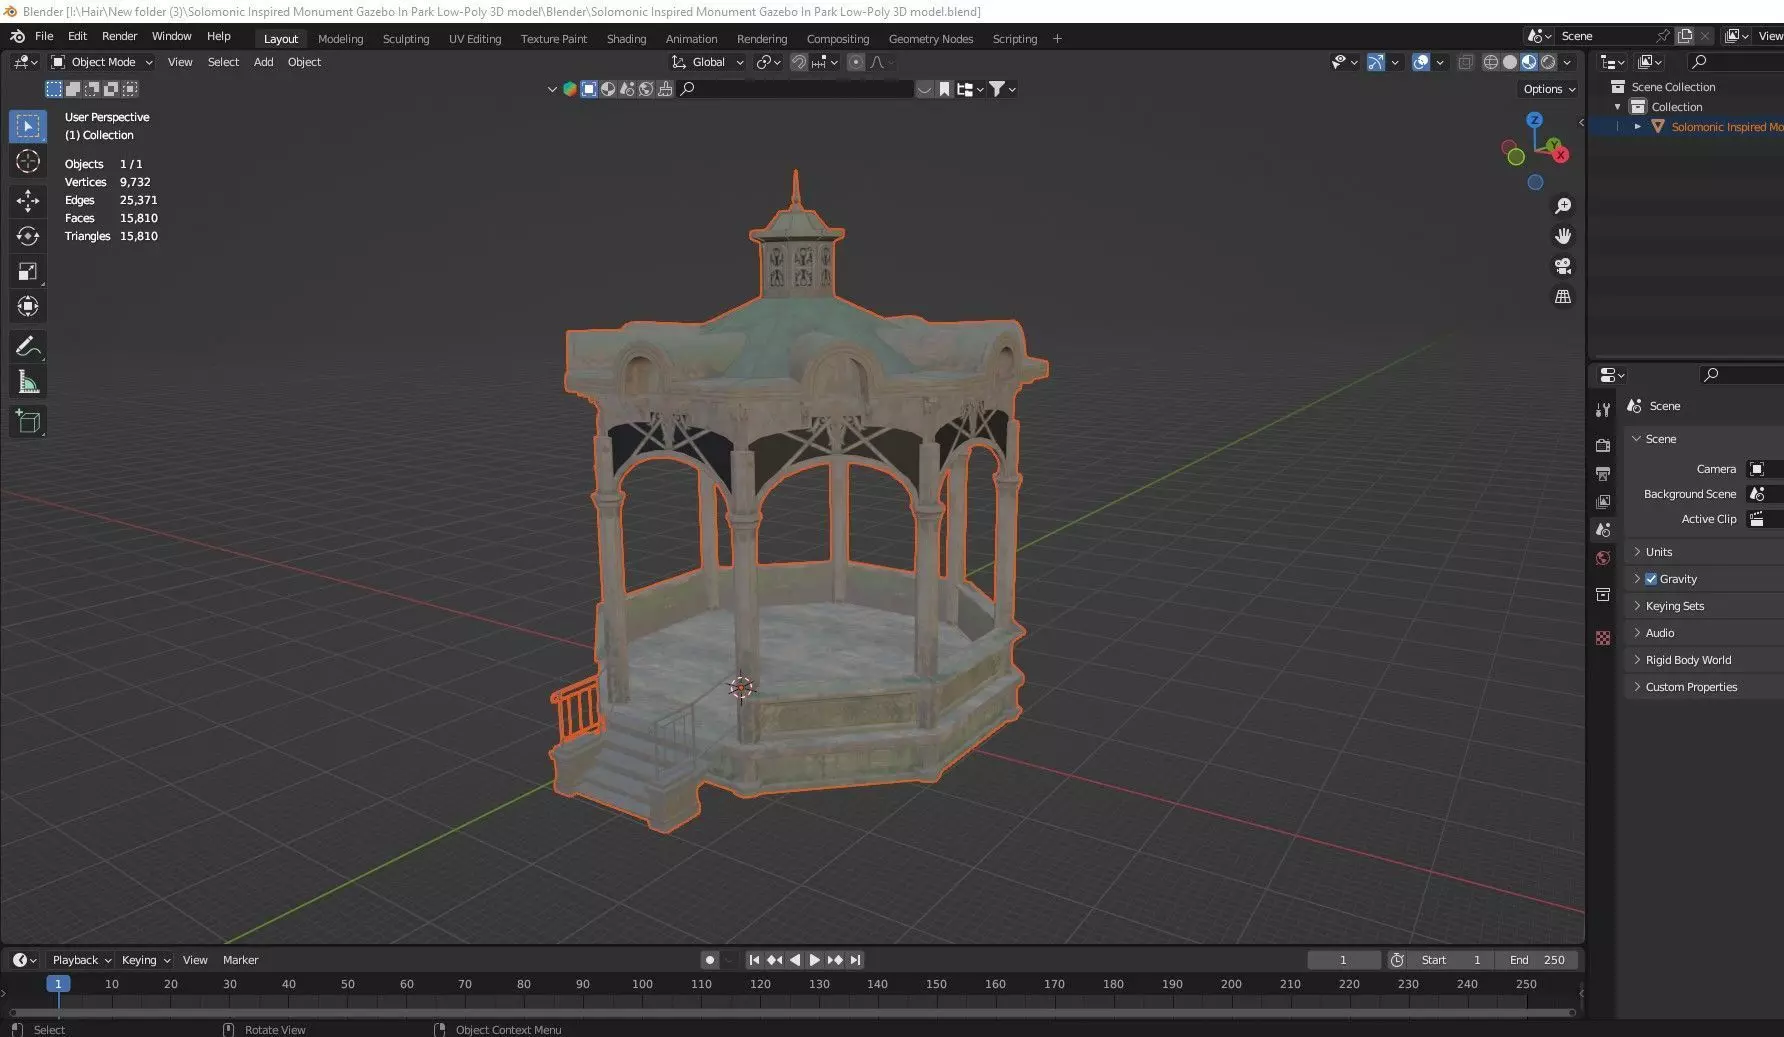Click the current frame field showing 1
The image size is (1784, 1037).
pyautogui.click(x=1343, y=960)
